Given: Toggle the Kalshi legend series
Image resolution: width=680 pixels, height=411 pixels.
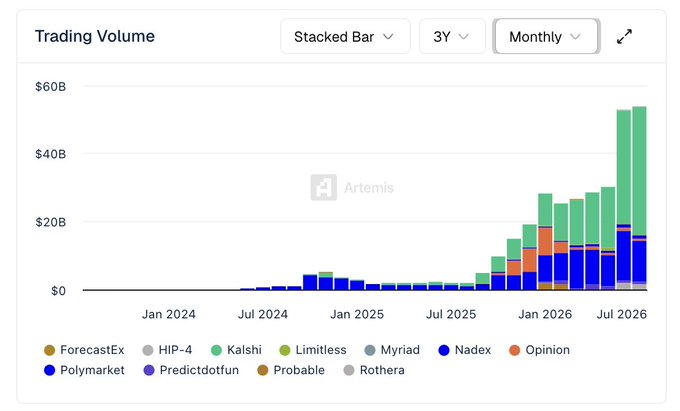Looking at the screenshot, I should pyautogui.click(x=236, y=350).
